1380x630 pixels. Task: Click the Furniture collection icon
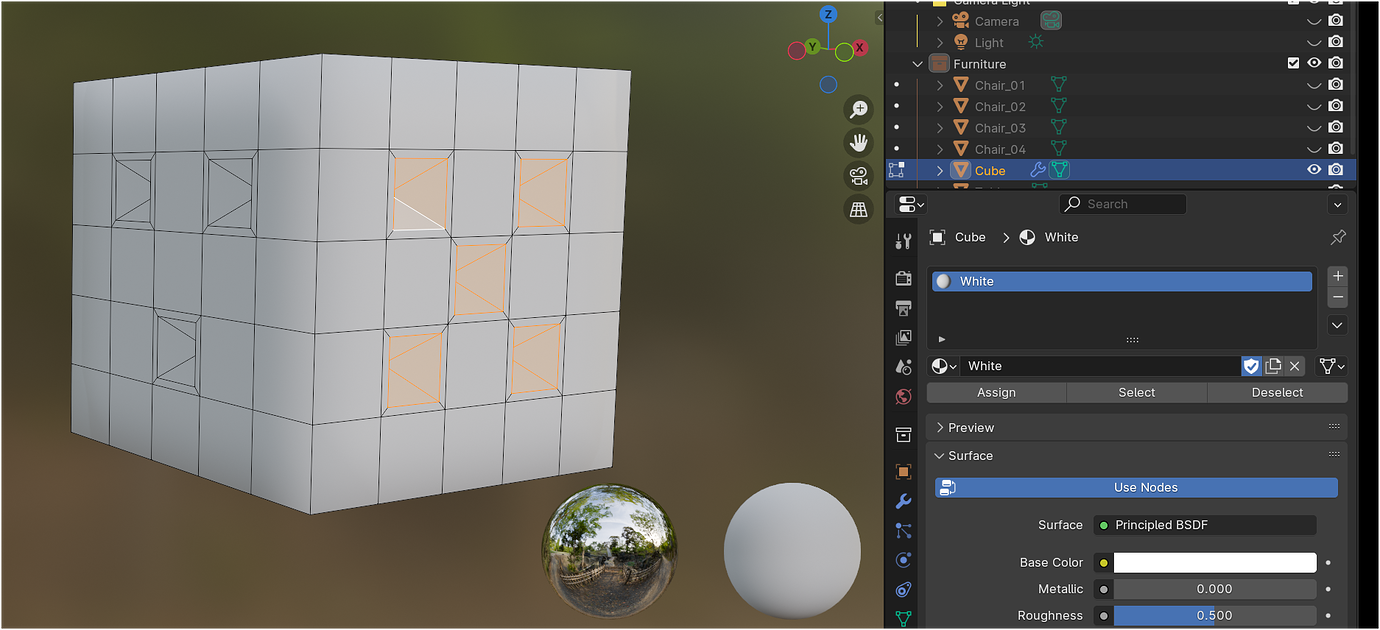[939, 64]
